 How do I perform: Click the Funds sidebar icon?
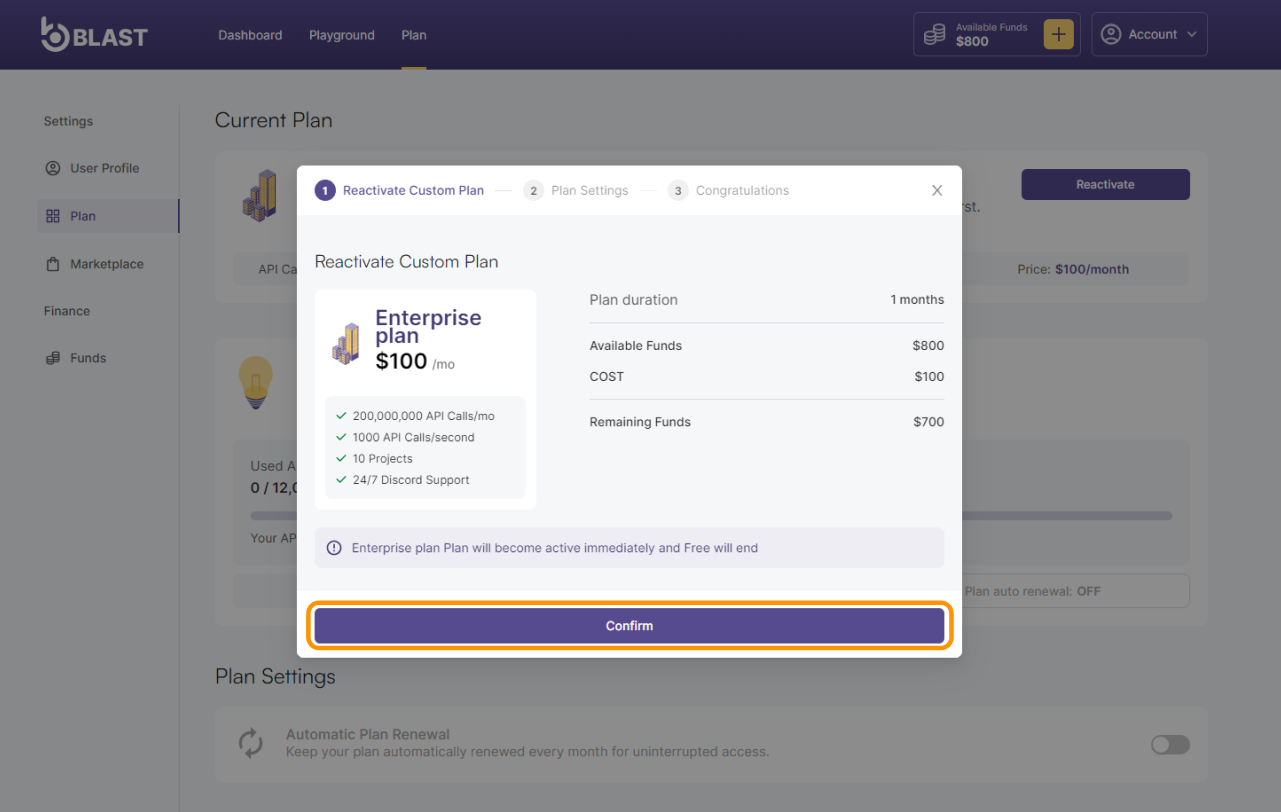click(53, 358)
